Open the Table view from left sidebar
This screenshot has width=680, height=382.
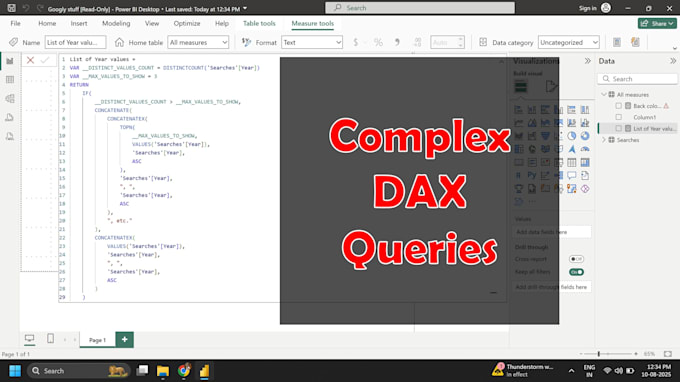click(10, 80)
